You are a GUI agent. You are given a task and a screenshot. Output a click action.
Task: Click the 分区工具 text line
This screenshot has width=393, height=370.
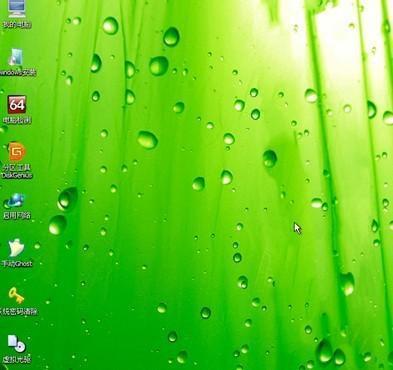pos(17,167)
